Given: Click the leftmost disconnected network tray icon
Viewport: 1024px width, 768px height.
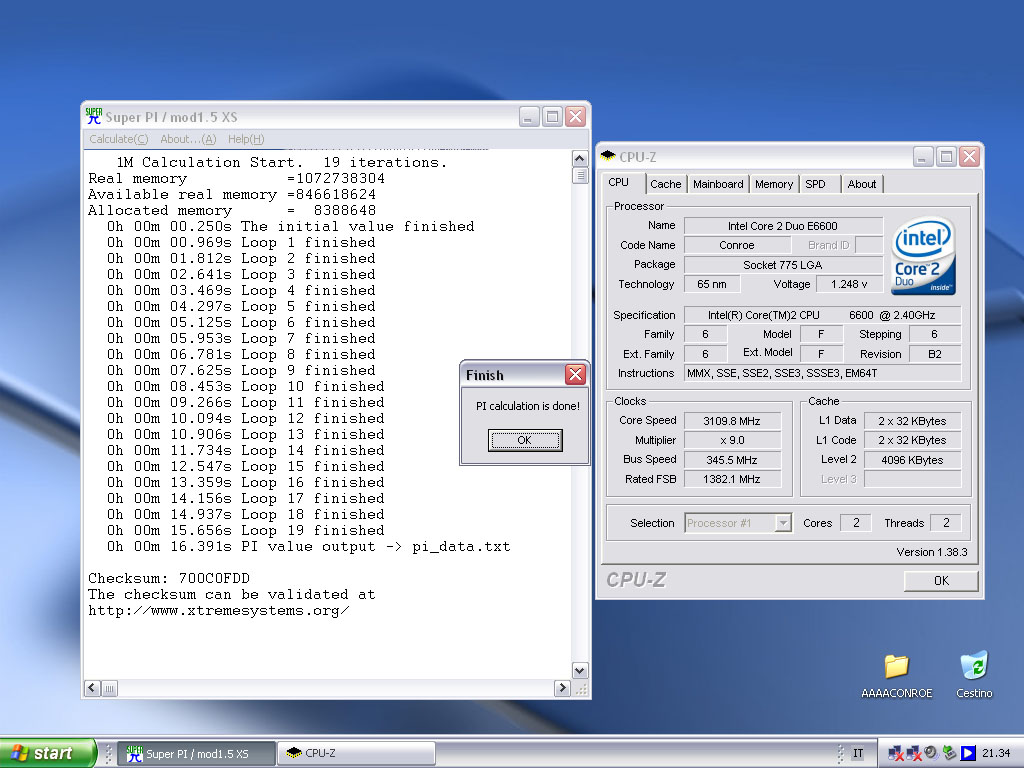Looking at the screenshot, I should pos(896,753).
